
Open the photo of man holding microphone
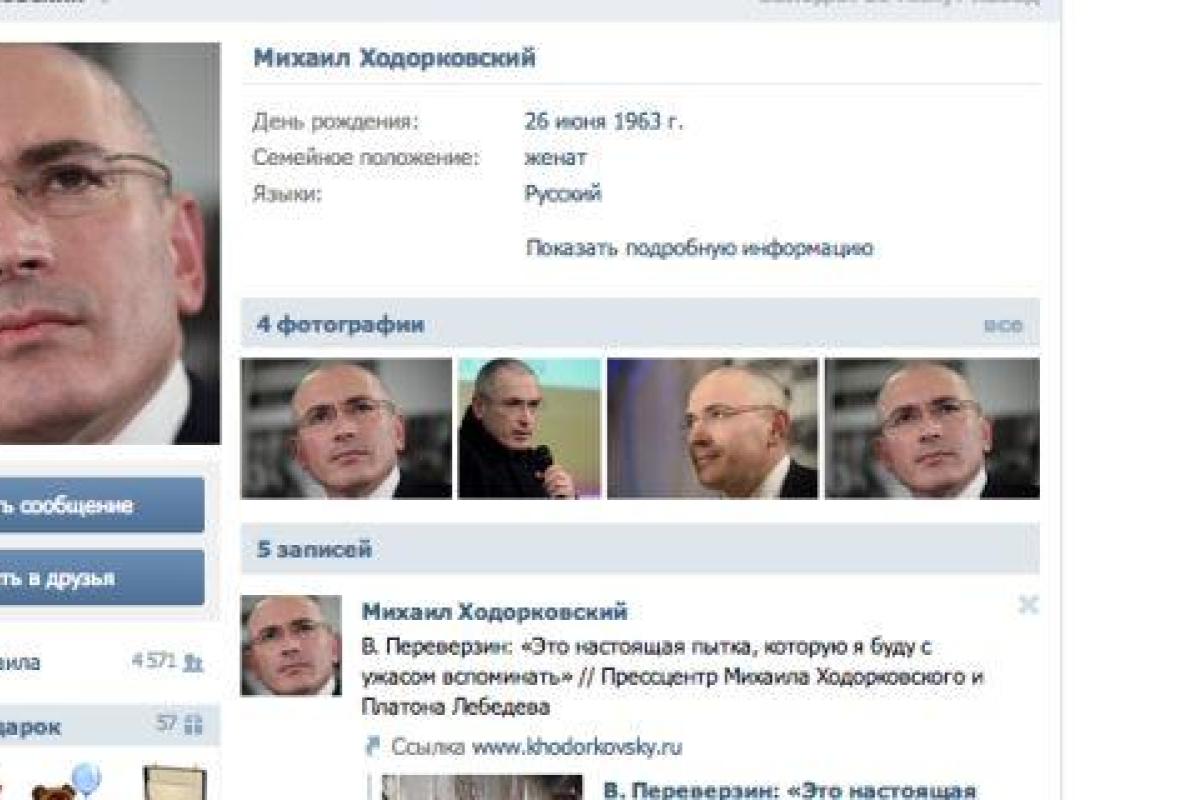click(x=530, y=429)
